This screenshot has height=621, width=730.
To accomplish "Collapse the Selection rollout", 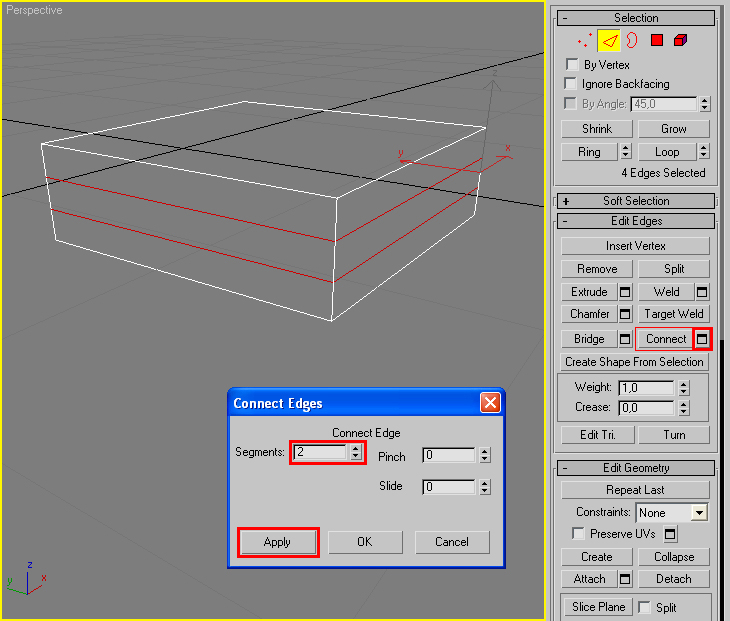I will click(635, 18).
